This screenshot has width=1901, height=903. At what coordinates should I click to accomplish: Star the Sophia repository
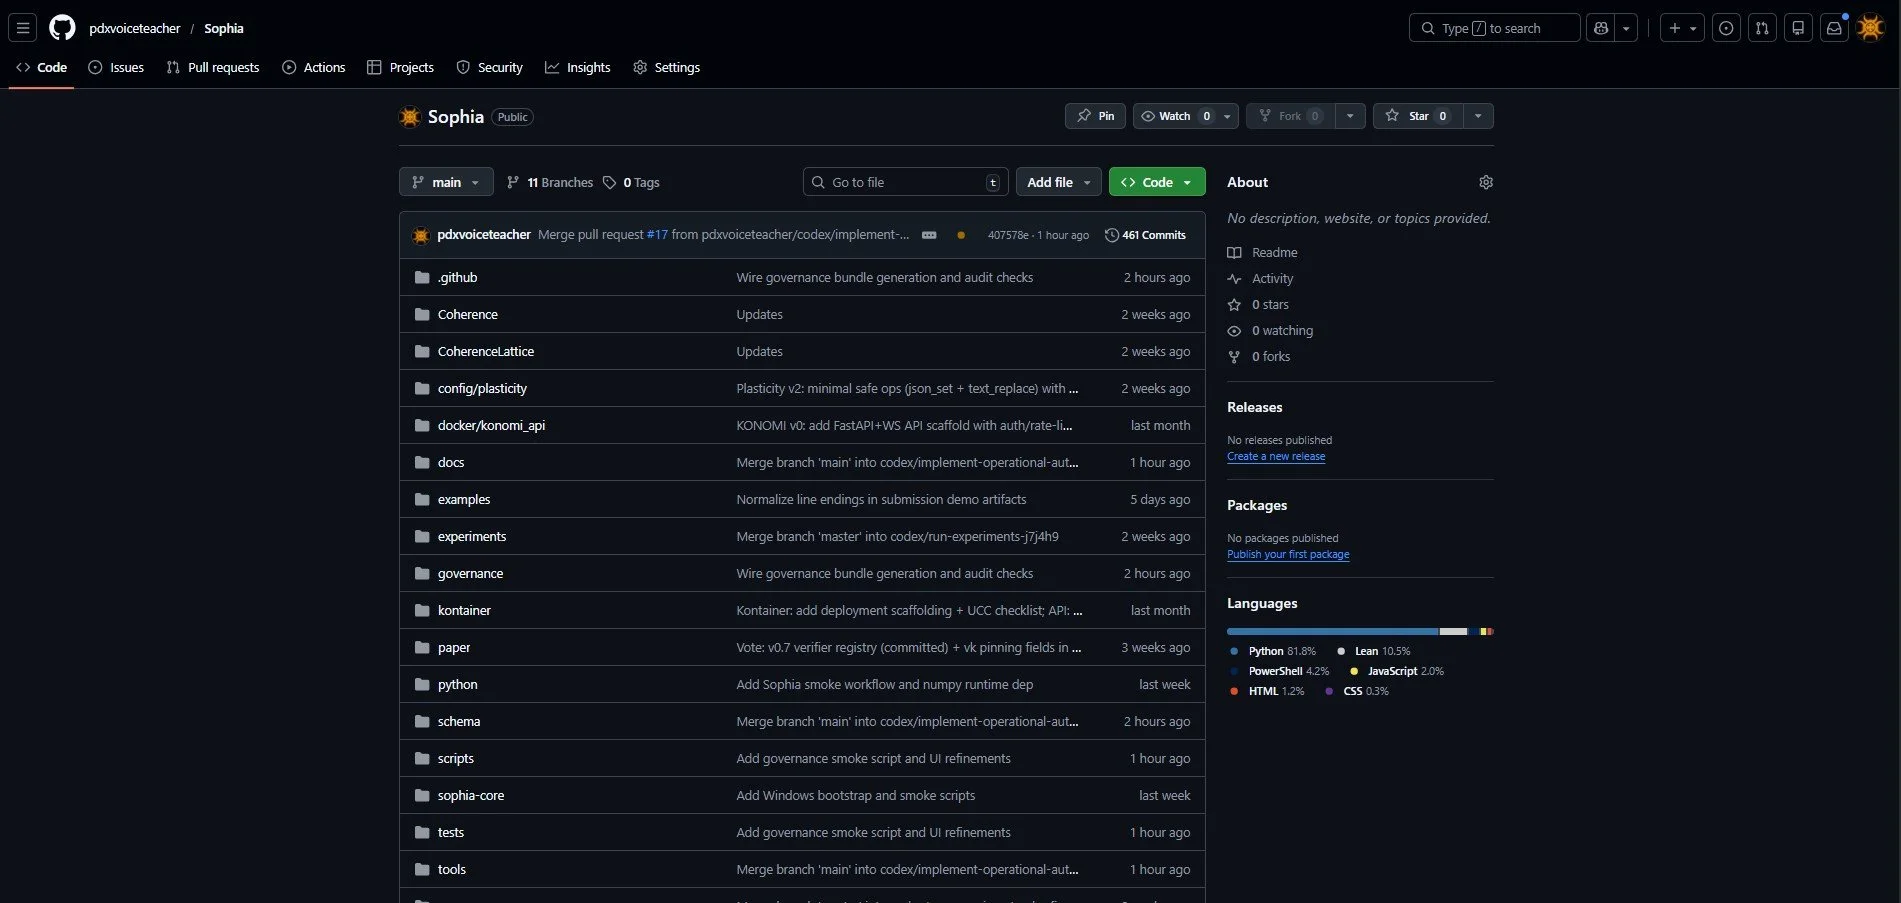(x=1418, y=116)
